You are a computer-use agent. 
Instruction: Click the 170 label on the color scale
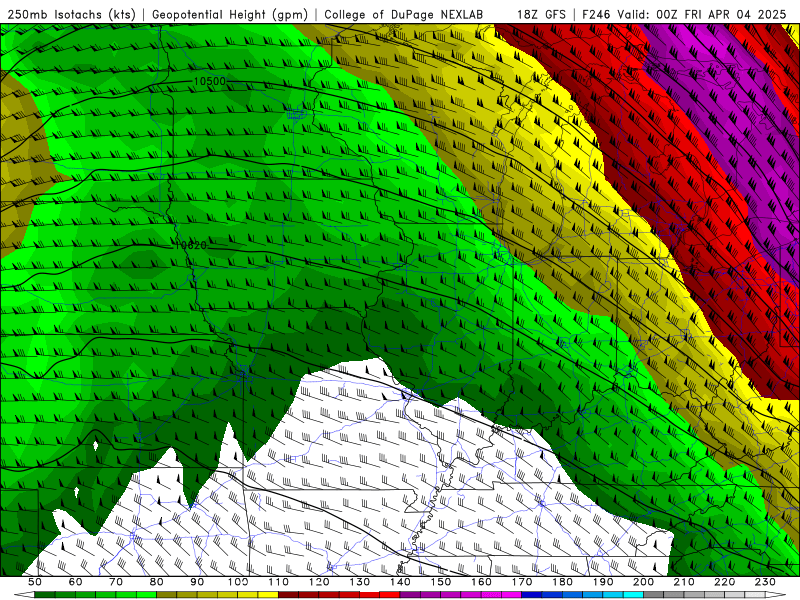(x=522, y=582)
